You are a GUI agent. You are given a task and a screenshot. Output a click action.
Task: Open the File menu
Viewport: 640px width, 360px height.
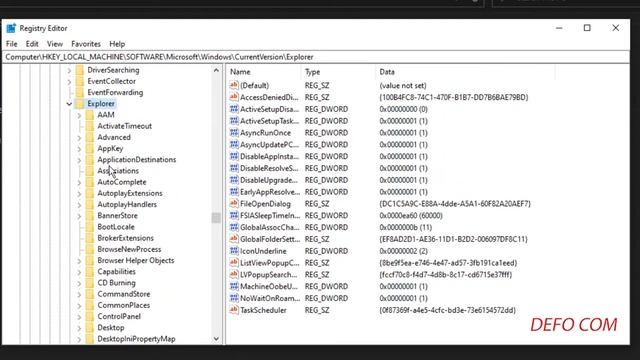coord(11,44)
